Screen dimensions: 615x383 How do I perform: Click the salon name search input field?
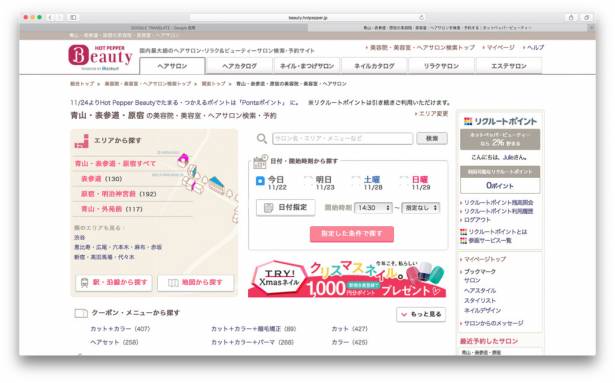(342, 139)
